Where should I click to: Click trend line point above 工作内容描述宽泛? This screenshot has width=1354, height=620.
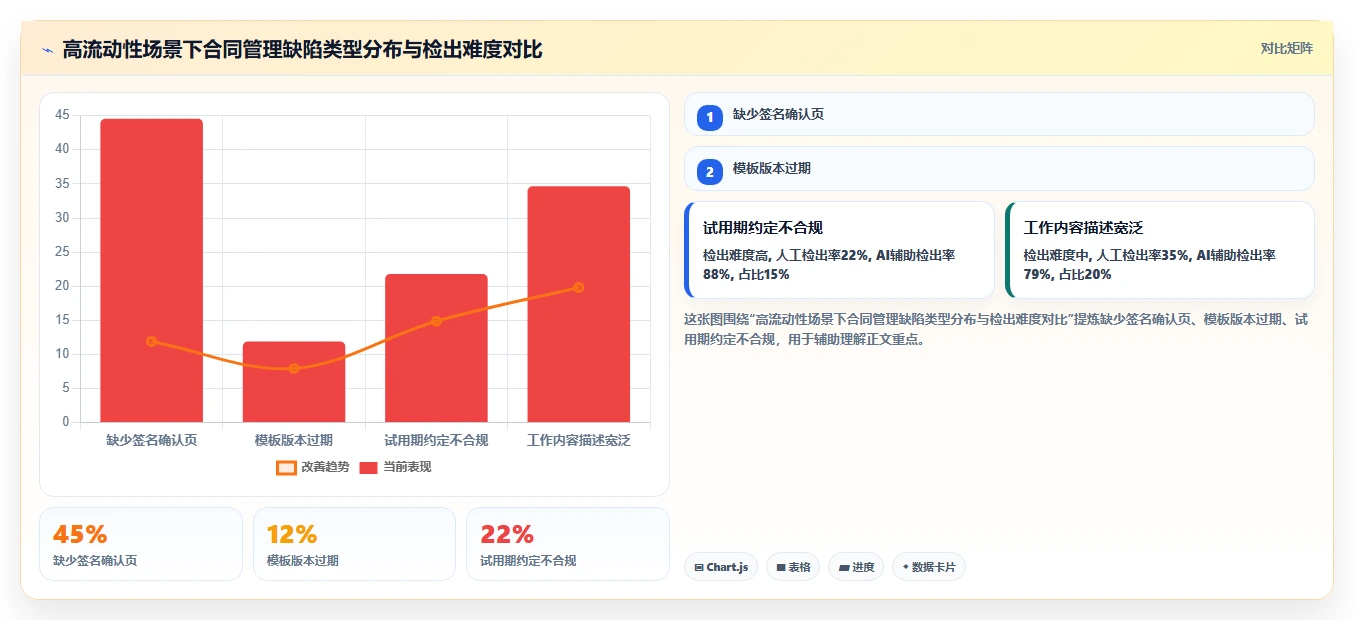[579, 287]
